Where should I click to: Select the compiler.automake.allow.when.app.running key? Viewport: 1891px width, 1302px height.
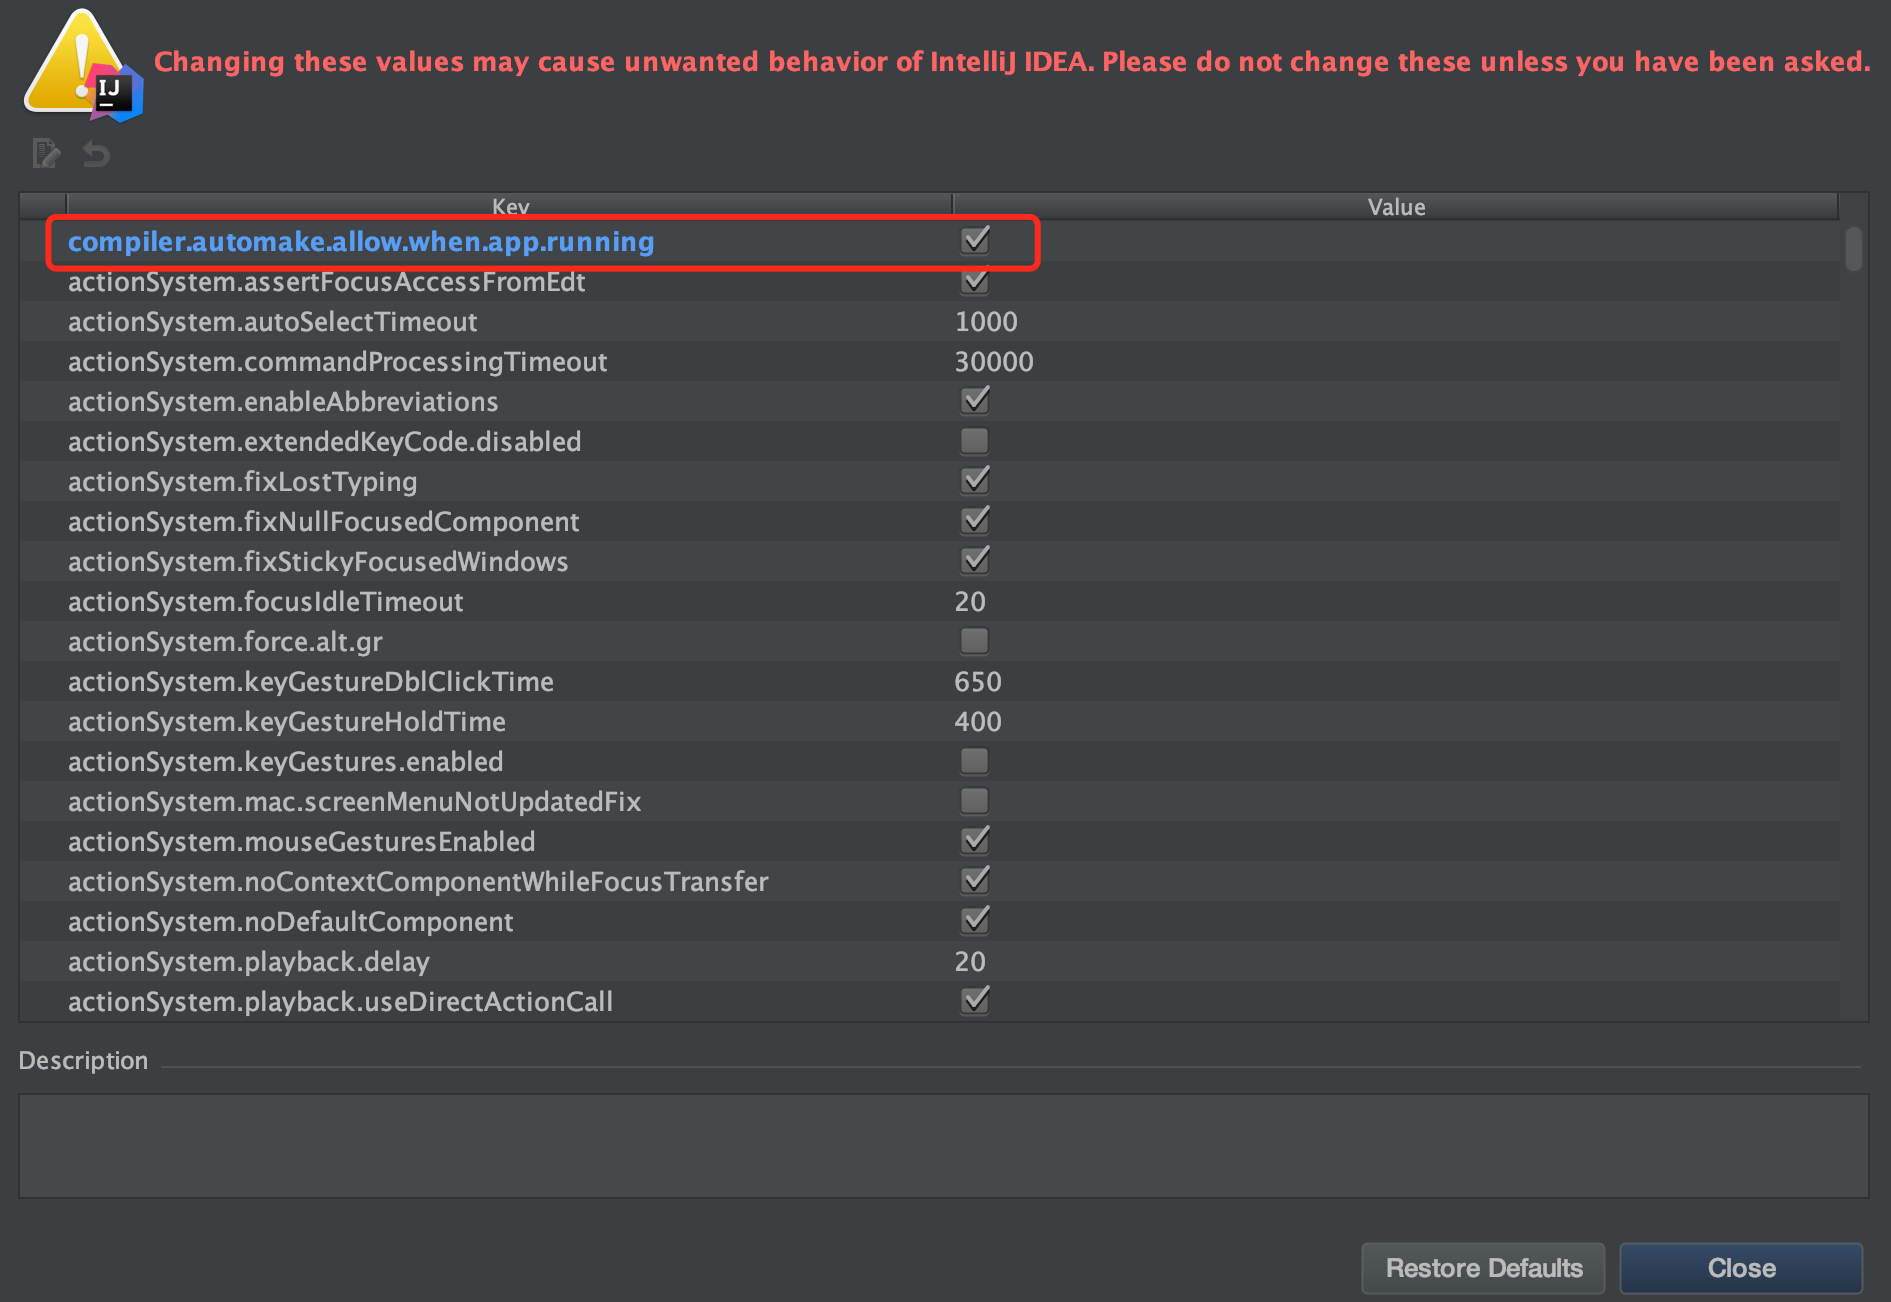361,242
